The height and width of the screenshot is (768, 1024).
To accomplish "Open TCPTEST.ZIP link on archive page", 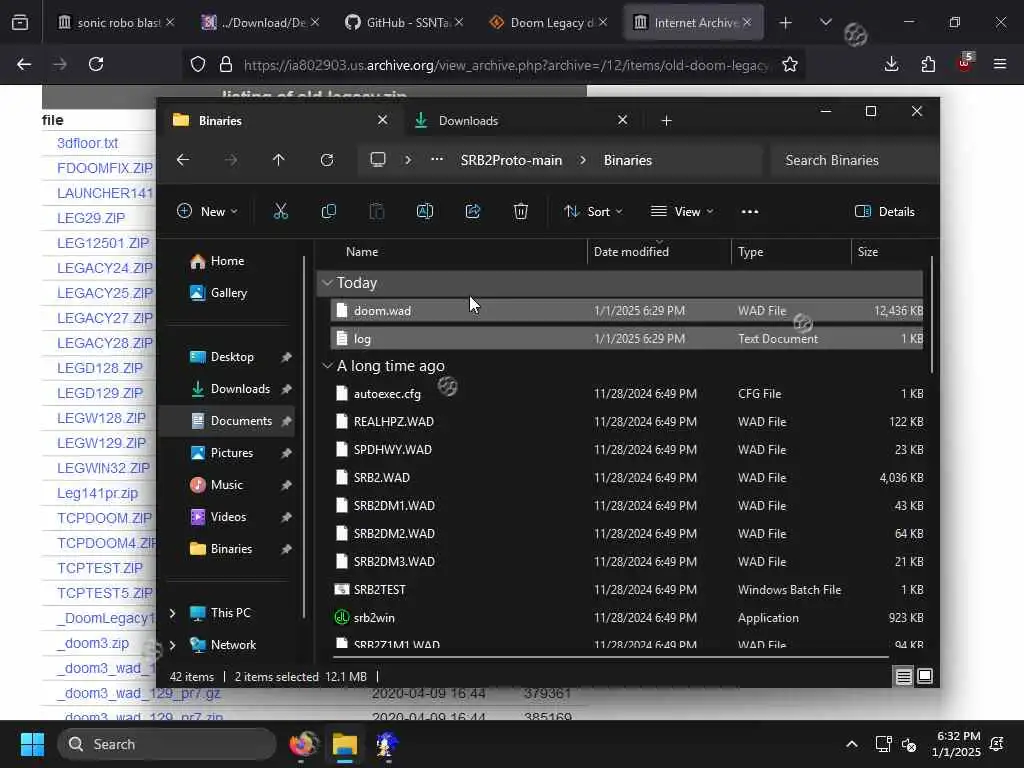I will click(x=100, y=568).
